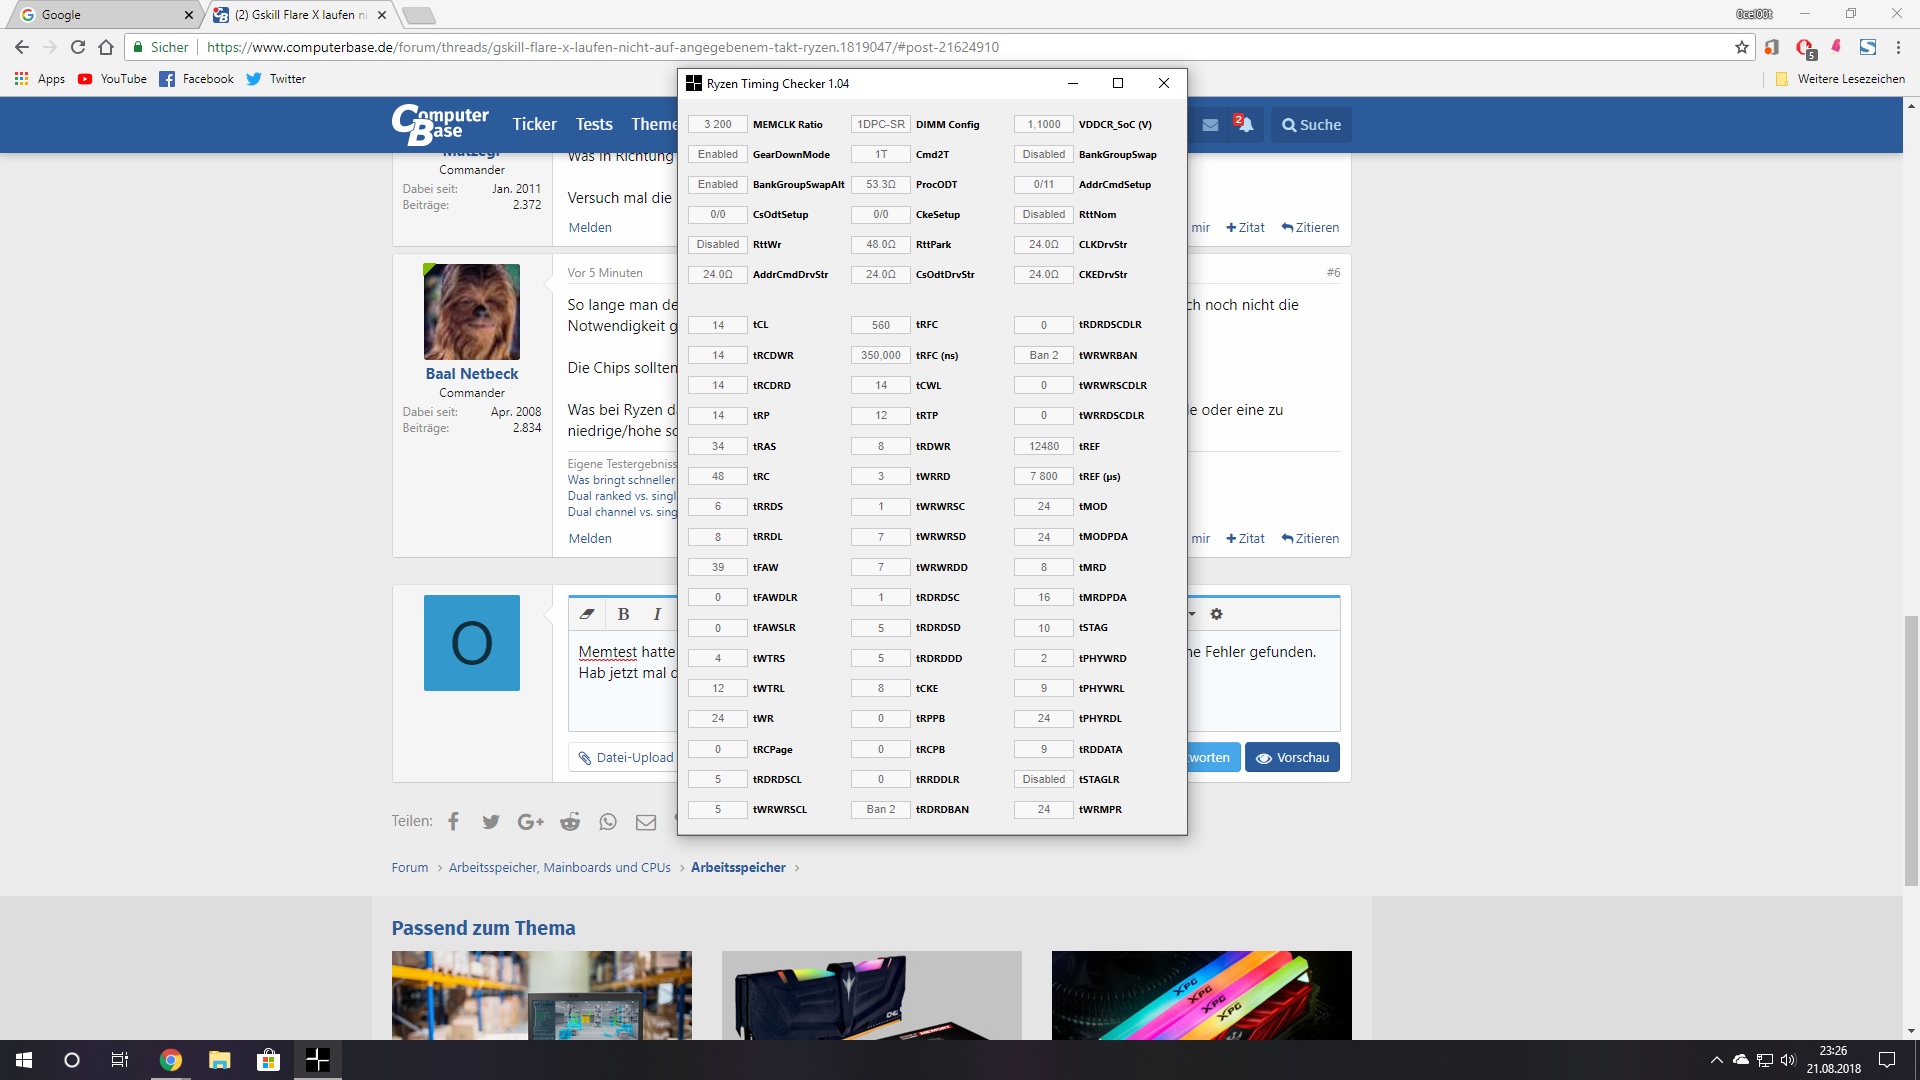Open the notification bell with 2 alerts

tap(1244, 124)
